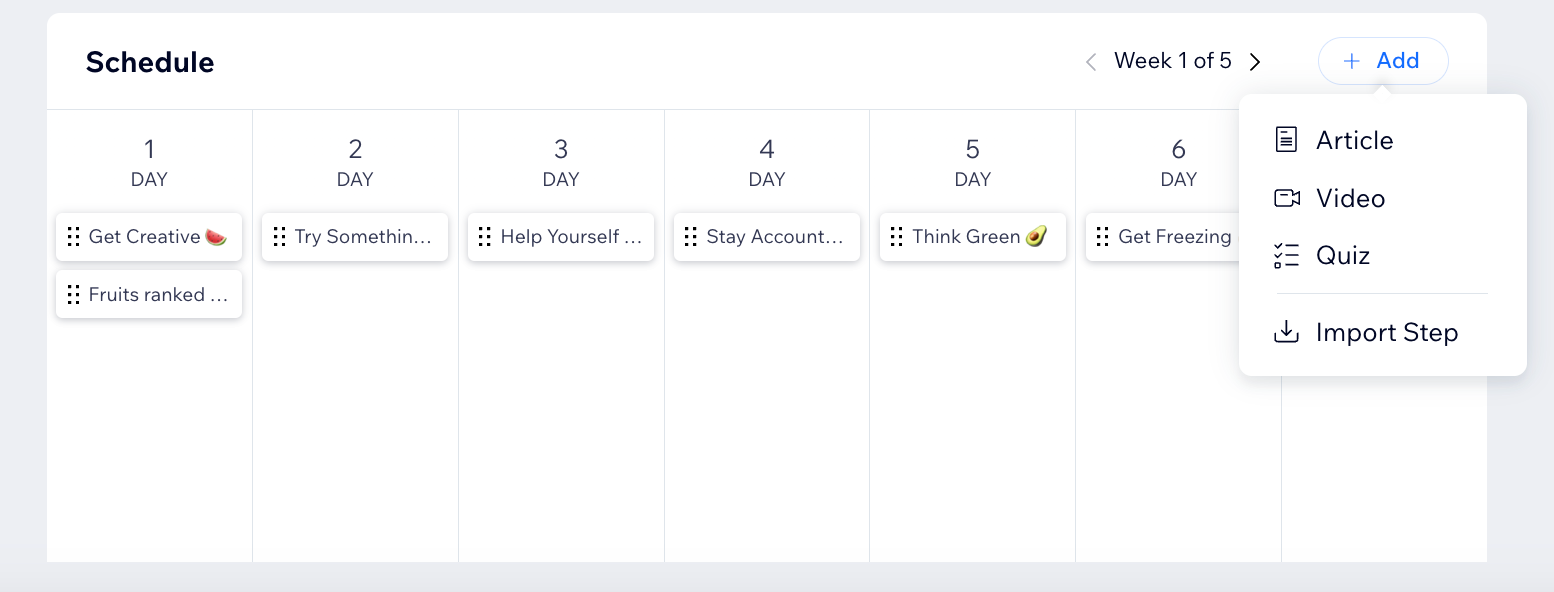Click drag handle on Get Creative step
This screenshot has height=592, width=1554.
73,237
